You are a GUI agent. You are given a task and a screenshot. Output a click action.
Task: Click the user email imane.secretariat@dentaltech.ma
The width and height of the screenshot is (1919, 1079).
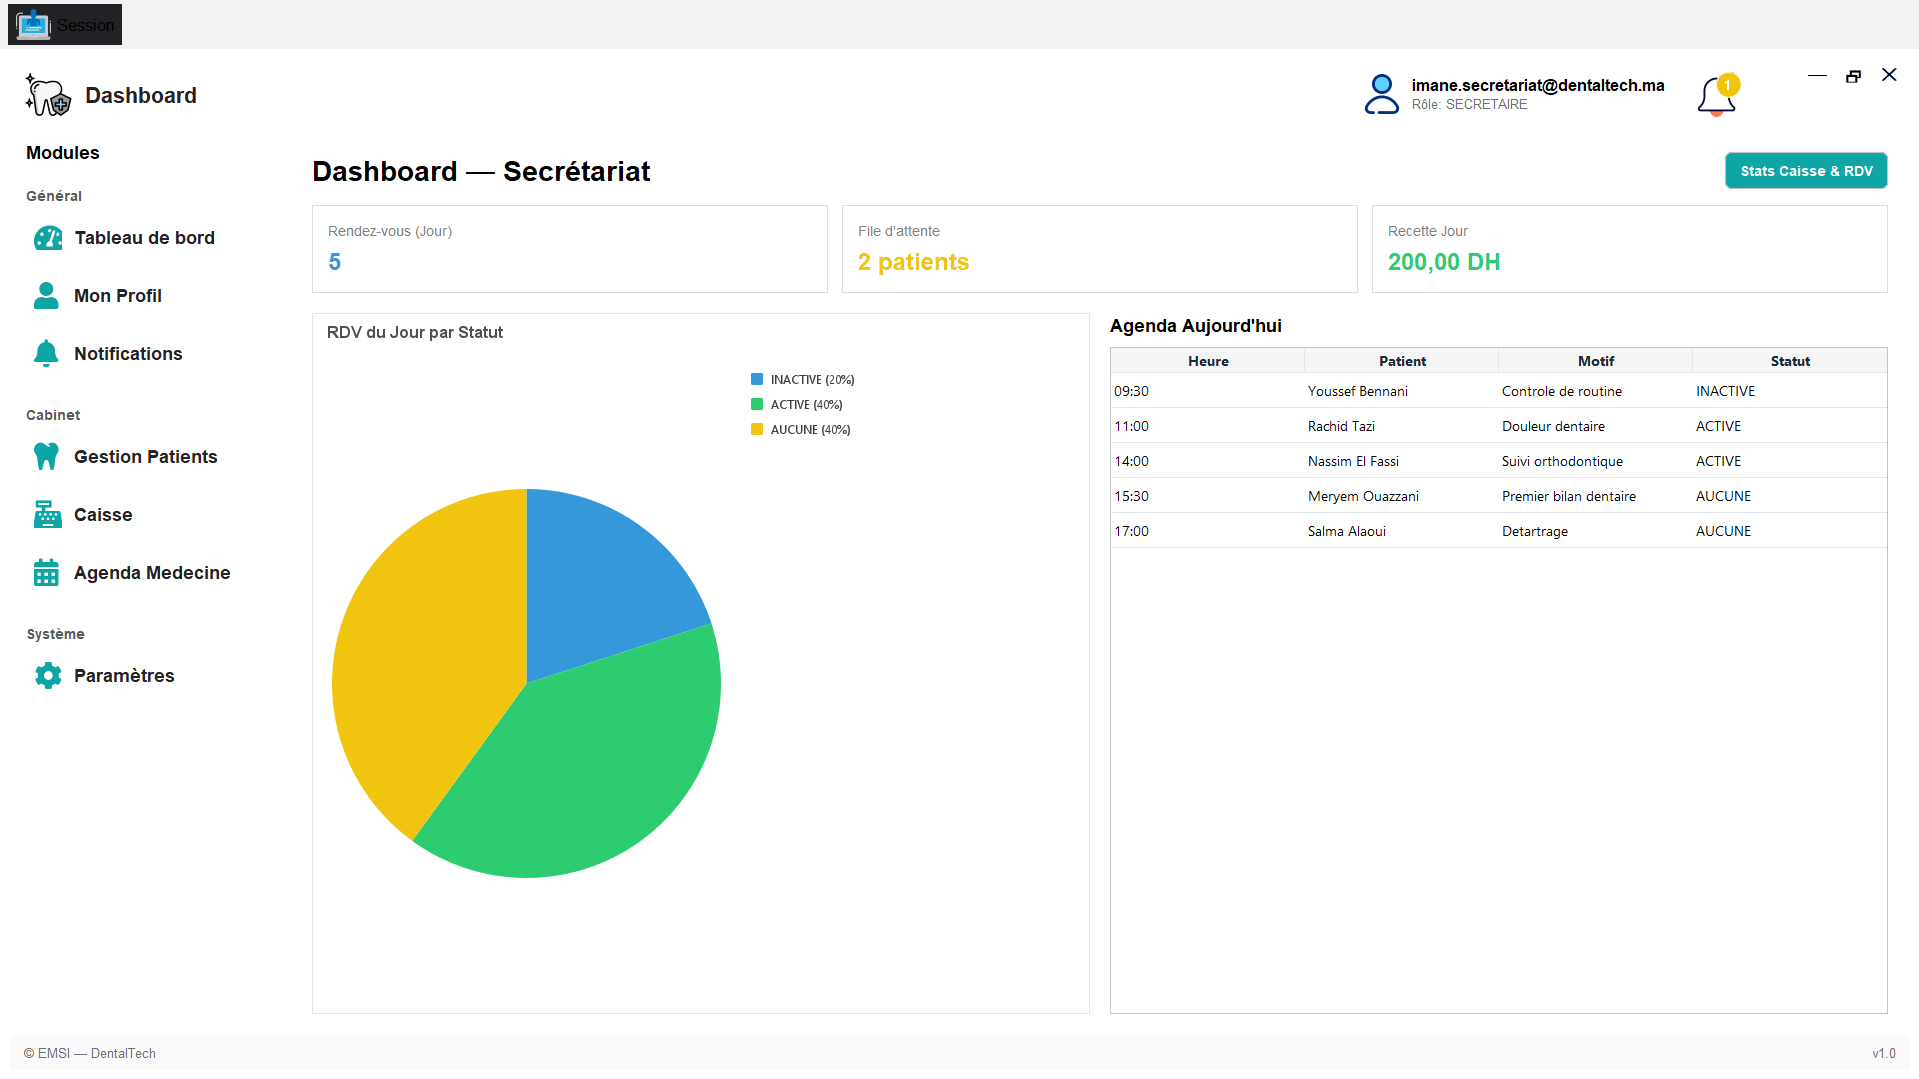pyautogui.click(x=1538, y=85)
